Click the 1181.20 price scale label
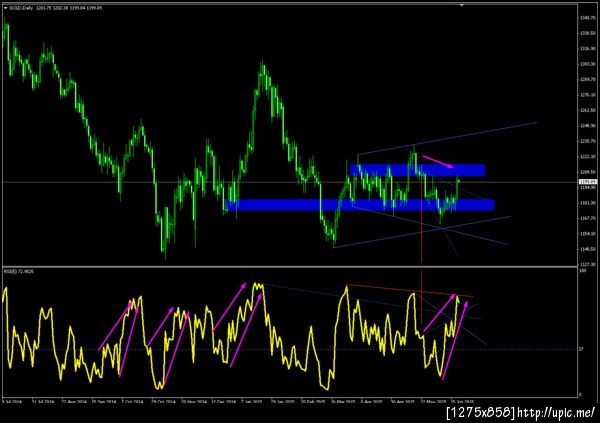 tap(589, 203)
